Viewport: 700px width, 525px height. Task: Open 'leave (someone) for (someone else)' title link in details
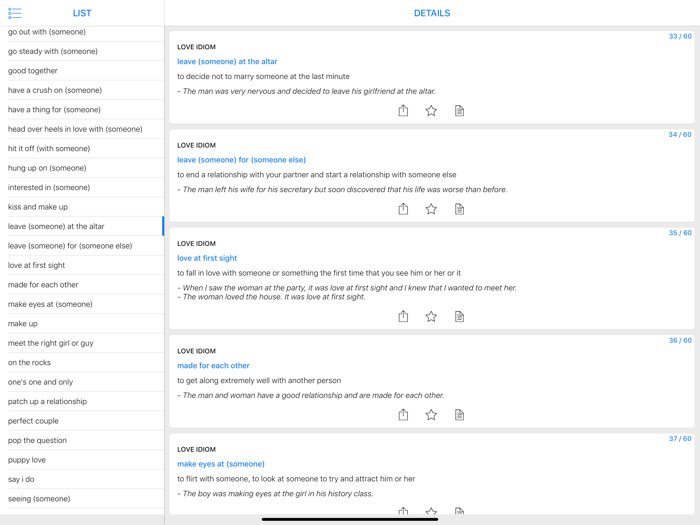[242, 160]
